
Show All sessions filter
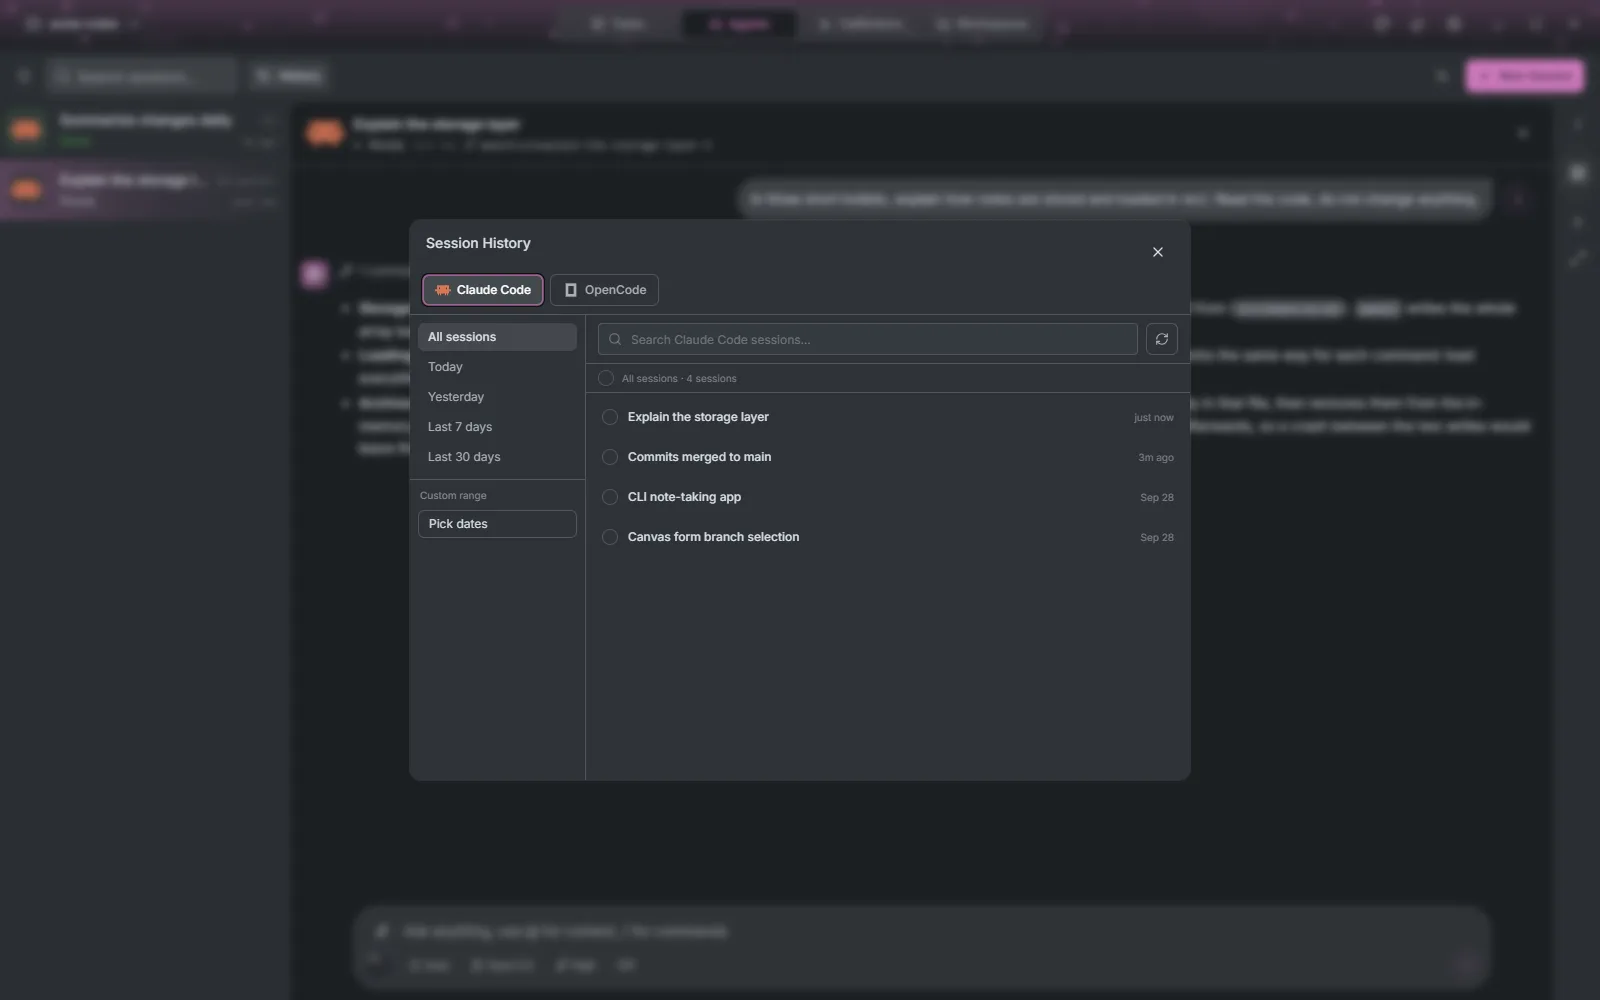[x=497, y=337]
